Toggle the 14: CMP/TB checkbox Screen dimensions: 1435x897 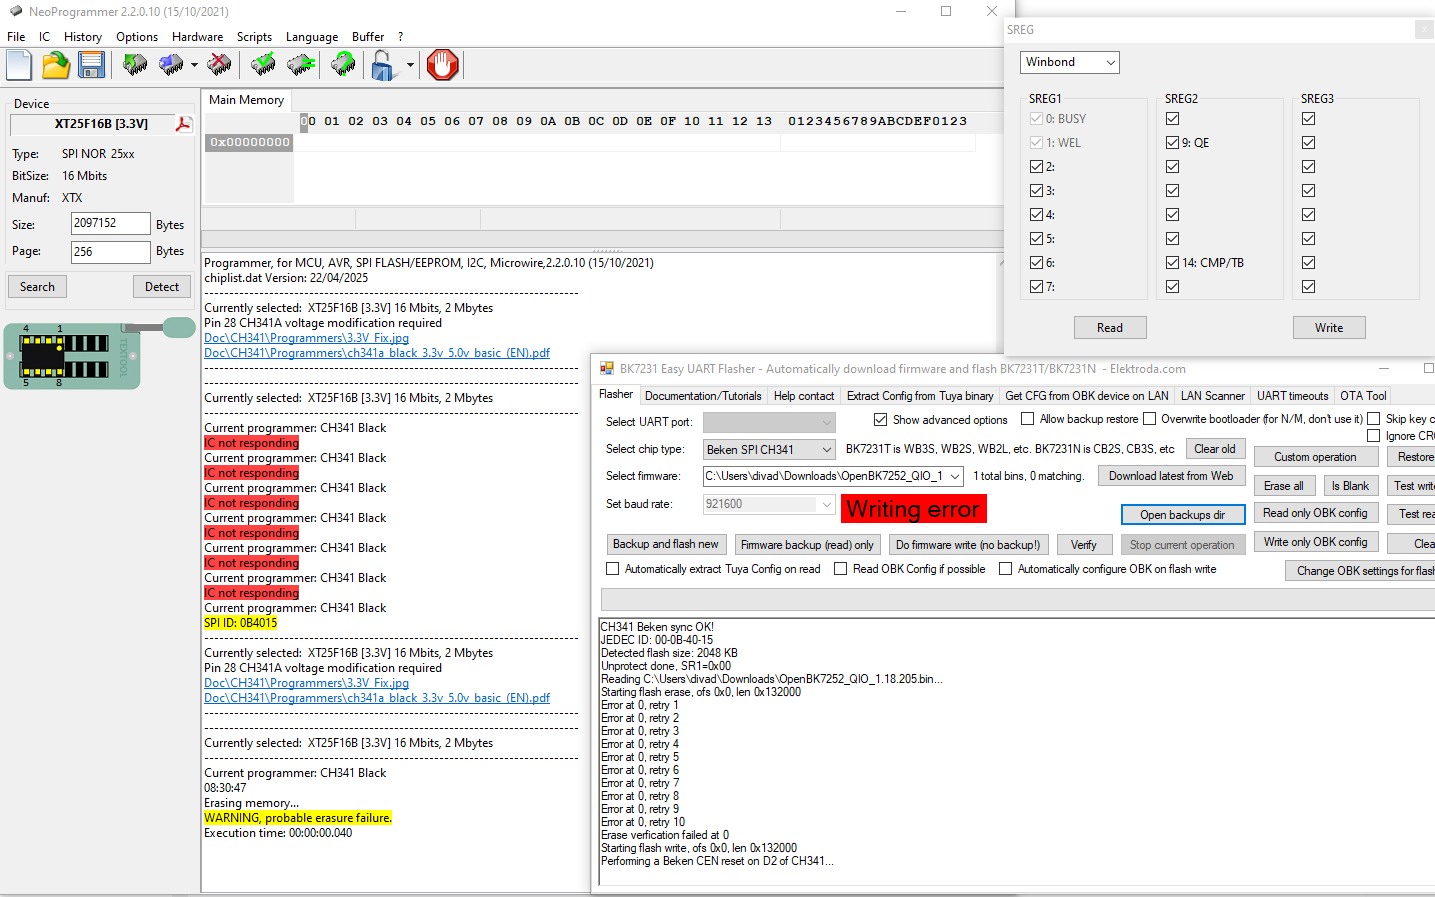click(1172, 263)
